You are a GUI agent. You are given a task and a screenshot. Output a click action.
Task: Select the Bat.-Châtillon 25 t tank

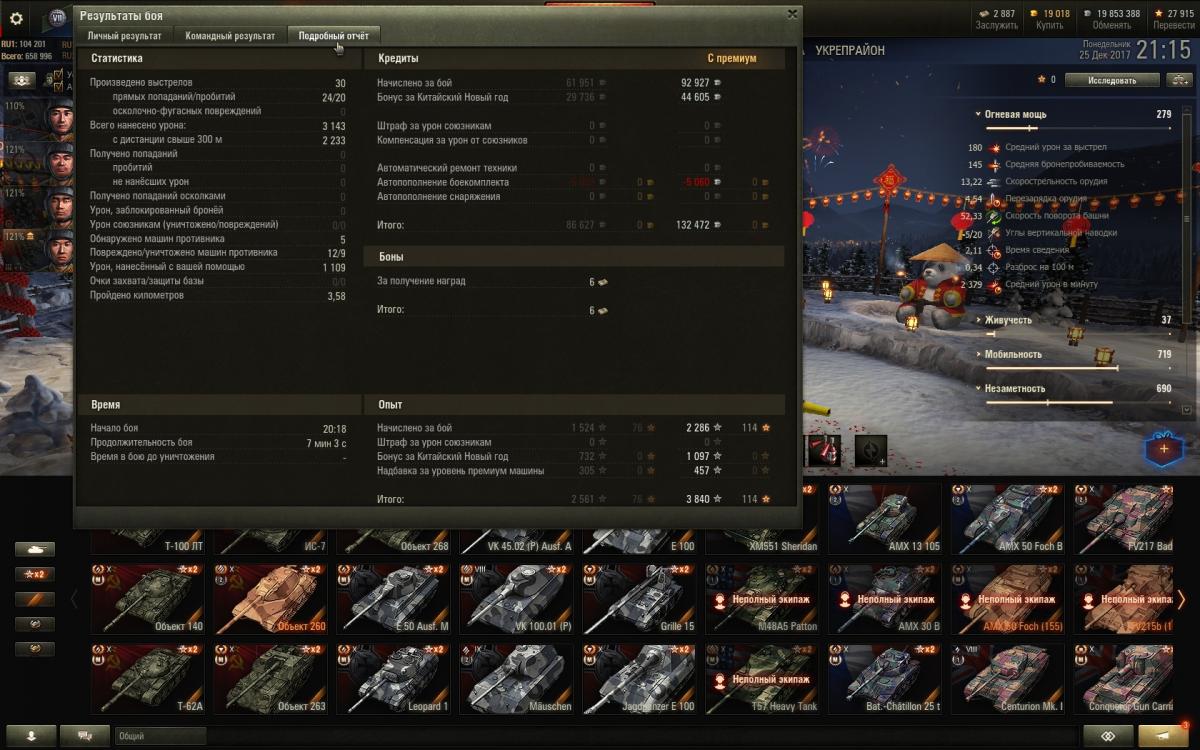coord(886,678)
